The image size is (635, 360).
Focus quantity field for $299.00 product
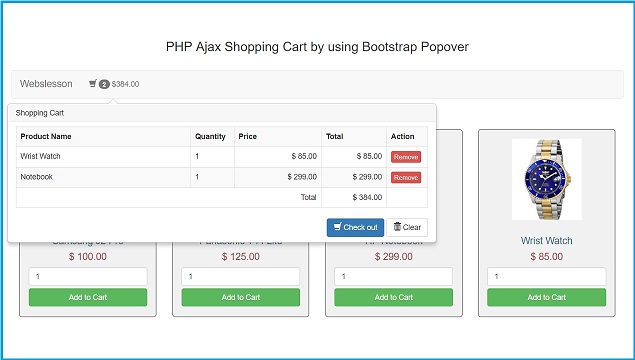point(394,277)
